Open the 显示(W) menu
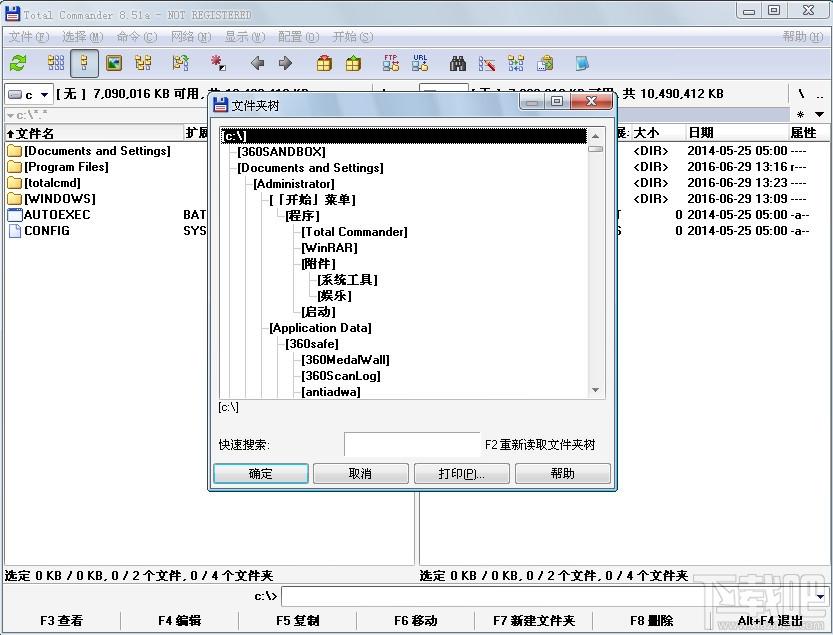 [244, 37]
